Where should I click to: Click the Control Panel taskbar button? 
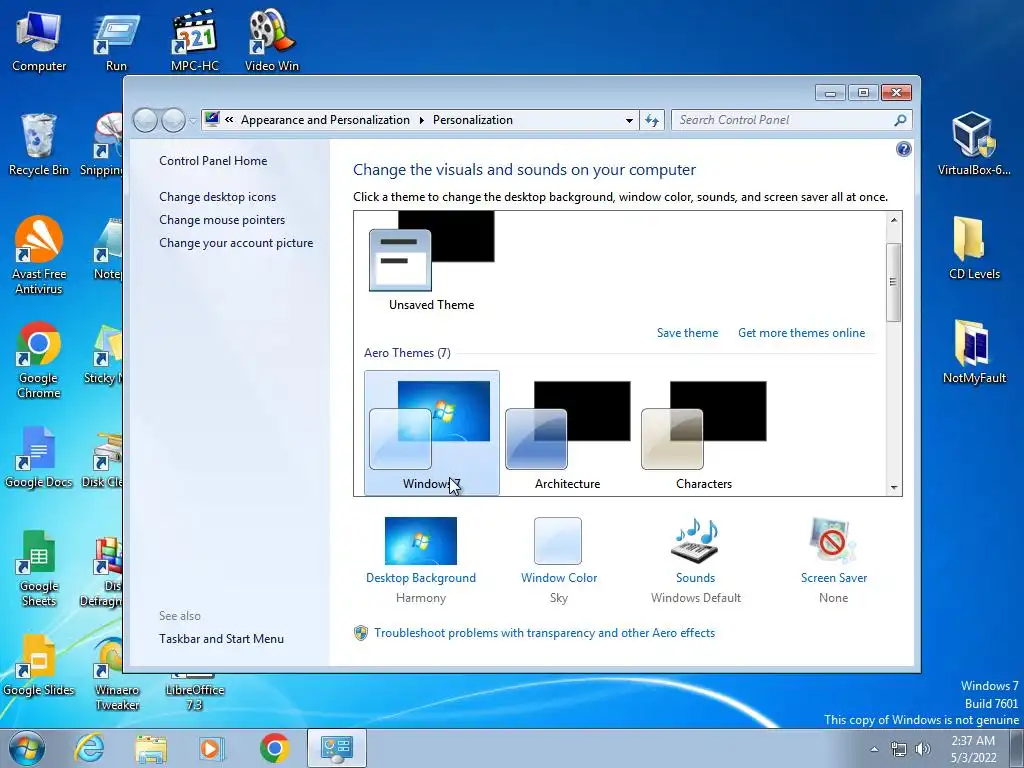(x=336, y=748)
